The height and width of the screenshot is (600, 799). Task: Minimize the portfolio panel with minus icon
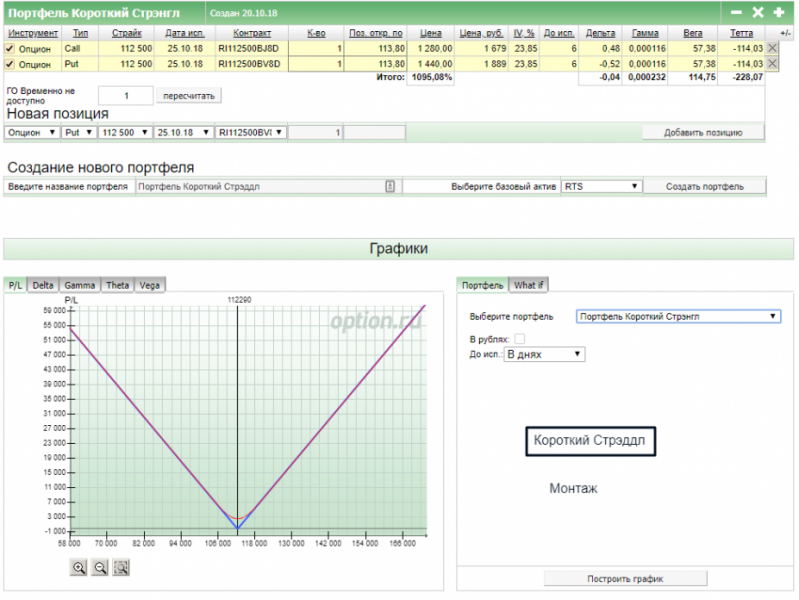tap(736, 12)
